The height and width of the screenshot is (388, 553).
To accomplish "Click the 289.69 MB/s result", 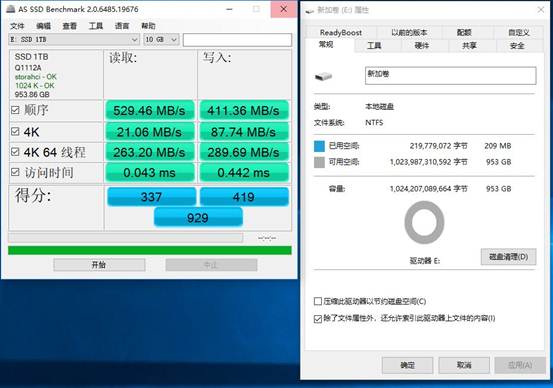I will (x=244, y=152).
